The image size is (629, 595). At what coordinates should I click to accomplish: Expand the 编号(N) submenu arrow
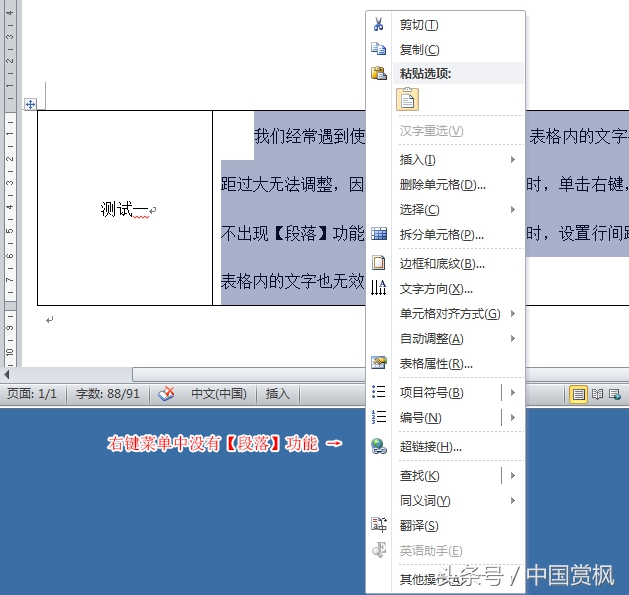pyautogui.click(x=513, y=418)
